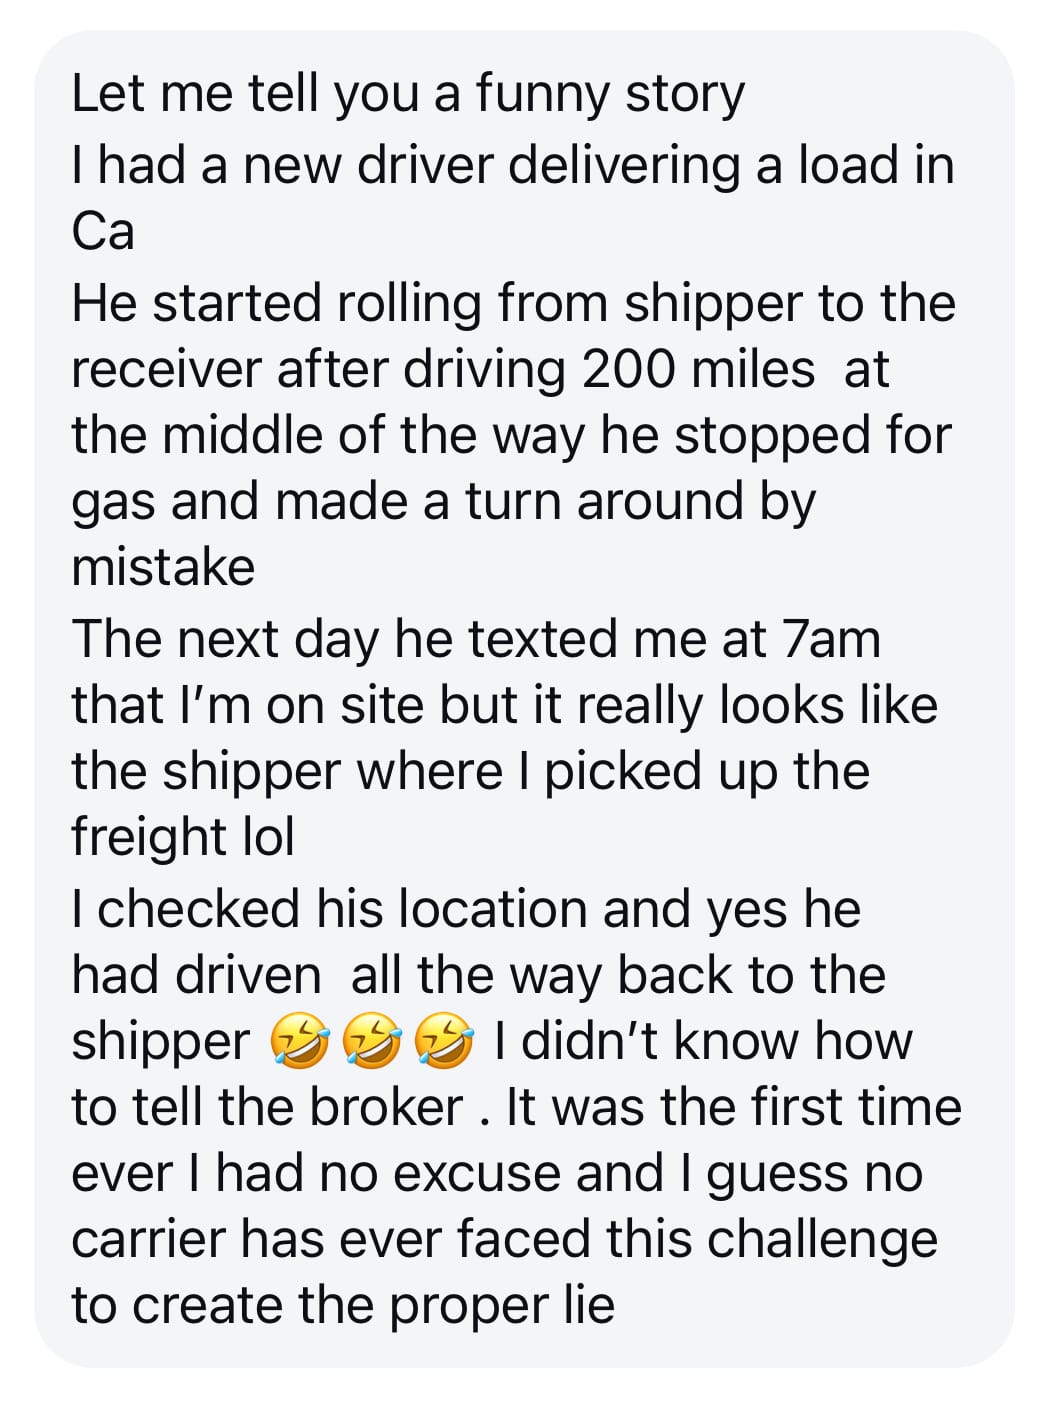Click the text "freight lol"

tap(183, 837)
